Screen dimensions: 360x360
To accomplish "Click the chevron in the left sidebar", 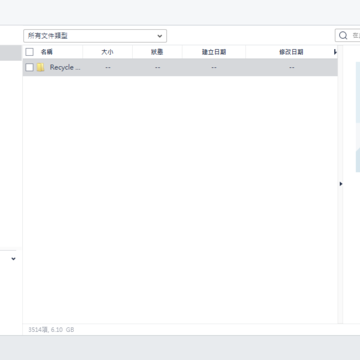I will (13, 259).
